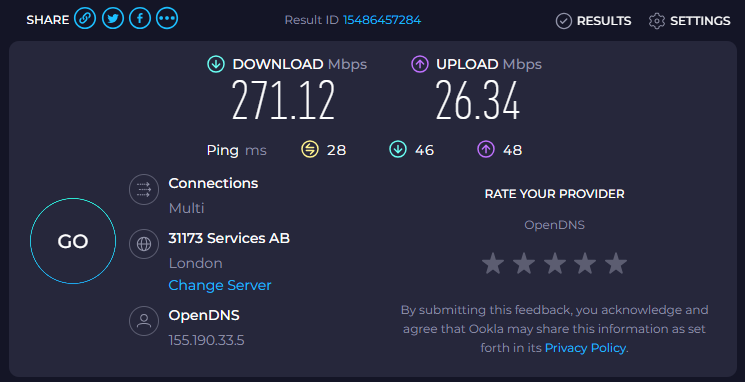The width and height of the screenshot is (745, 382).
Task: Click the download arrow icon beside DOWNLOAD
Action: (216, 64)
